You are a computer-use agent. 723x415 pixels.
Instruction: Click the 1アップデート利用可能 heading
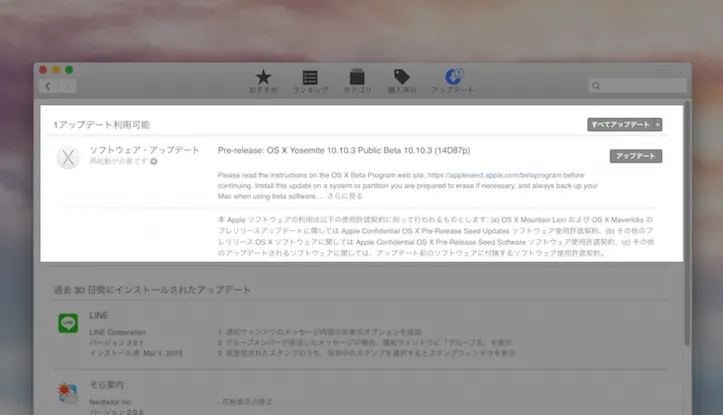pyautogui.click(x=101, y=125)
